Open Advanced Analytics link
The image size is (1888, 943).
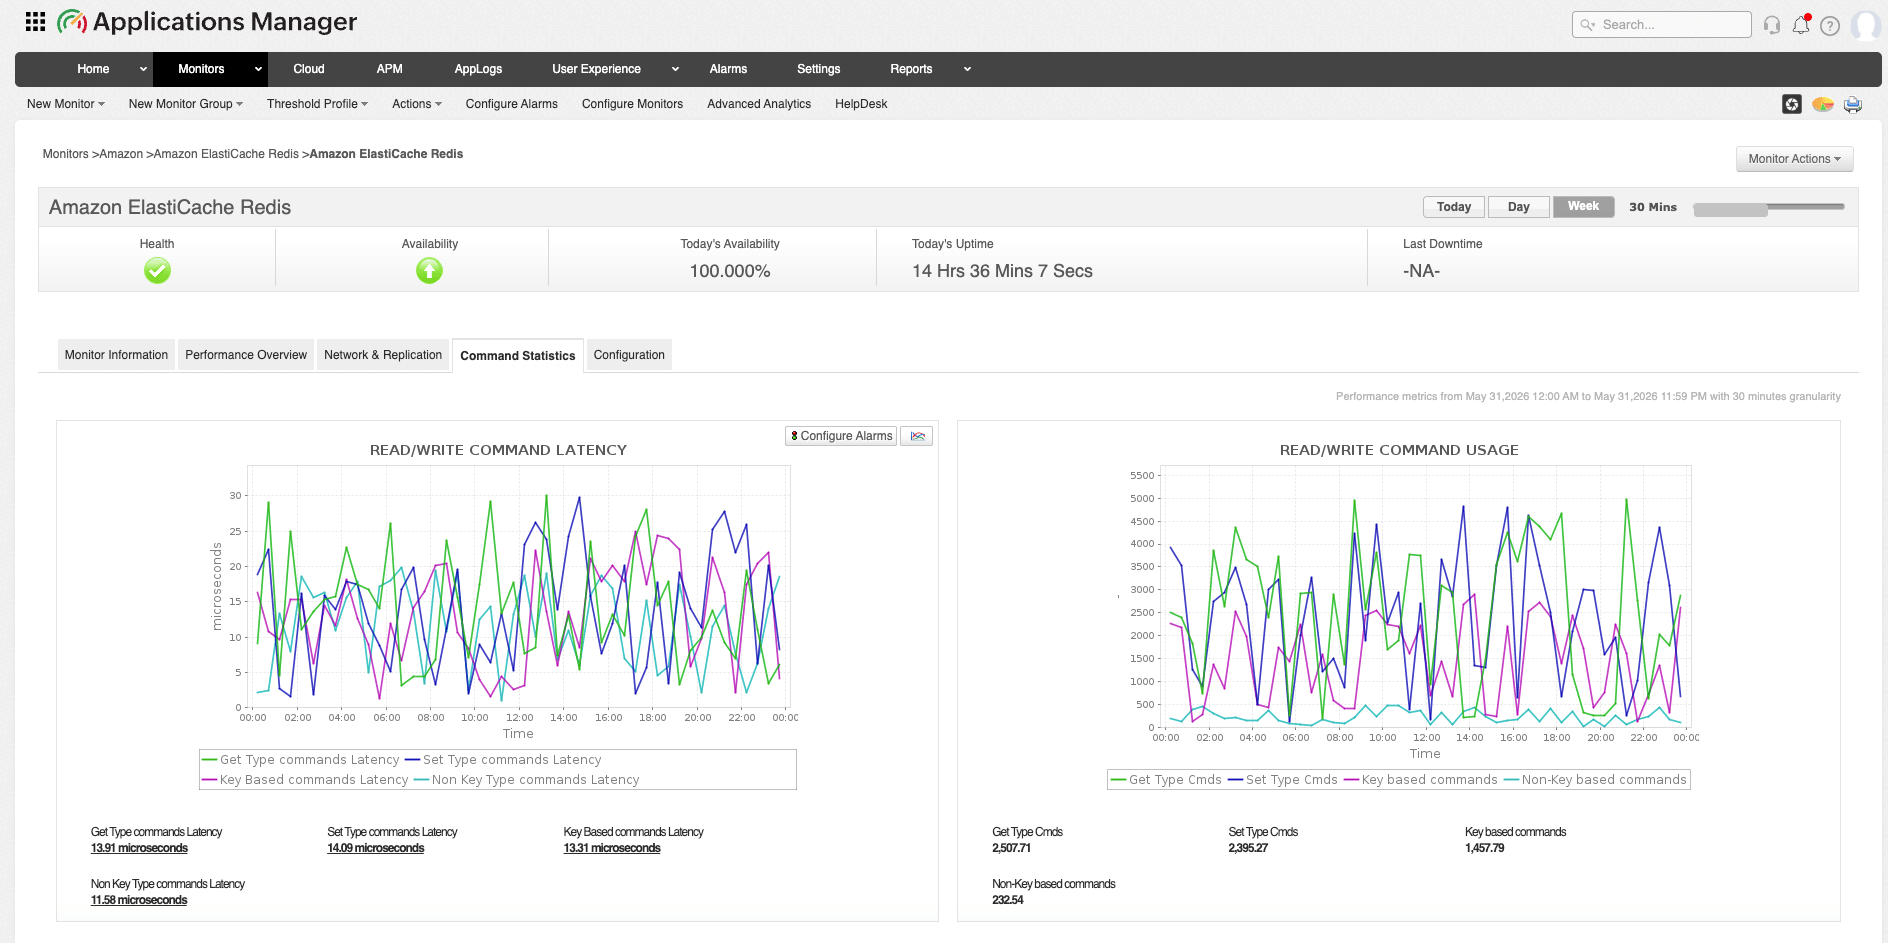tap(759, 104)
